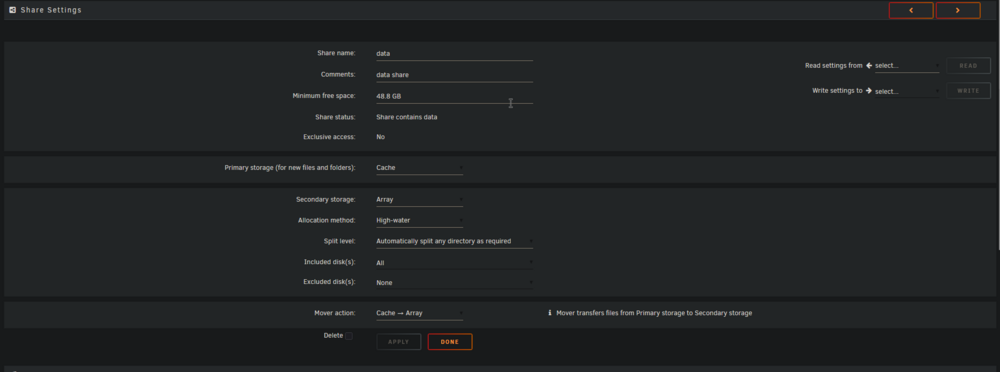Click the Share Settings header icon
1000x372 pixels.
(x=13, y=10)
